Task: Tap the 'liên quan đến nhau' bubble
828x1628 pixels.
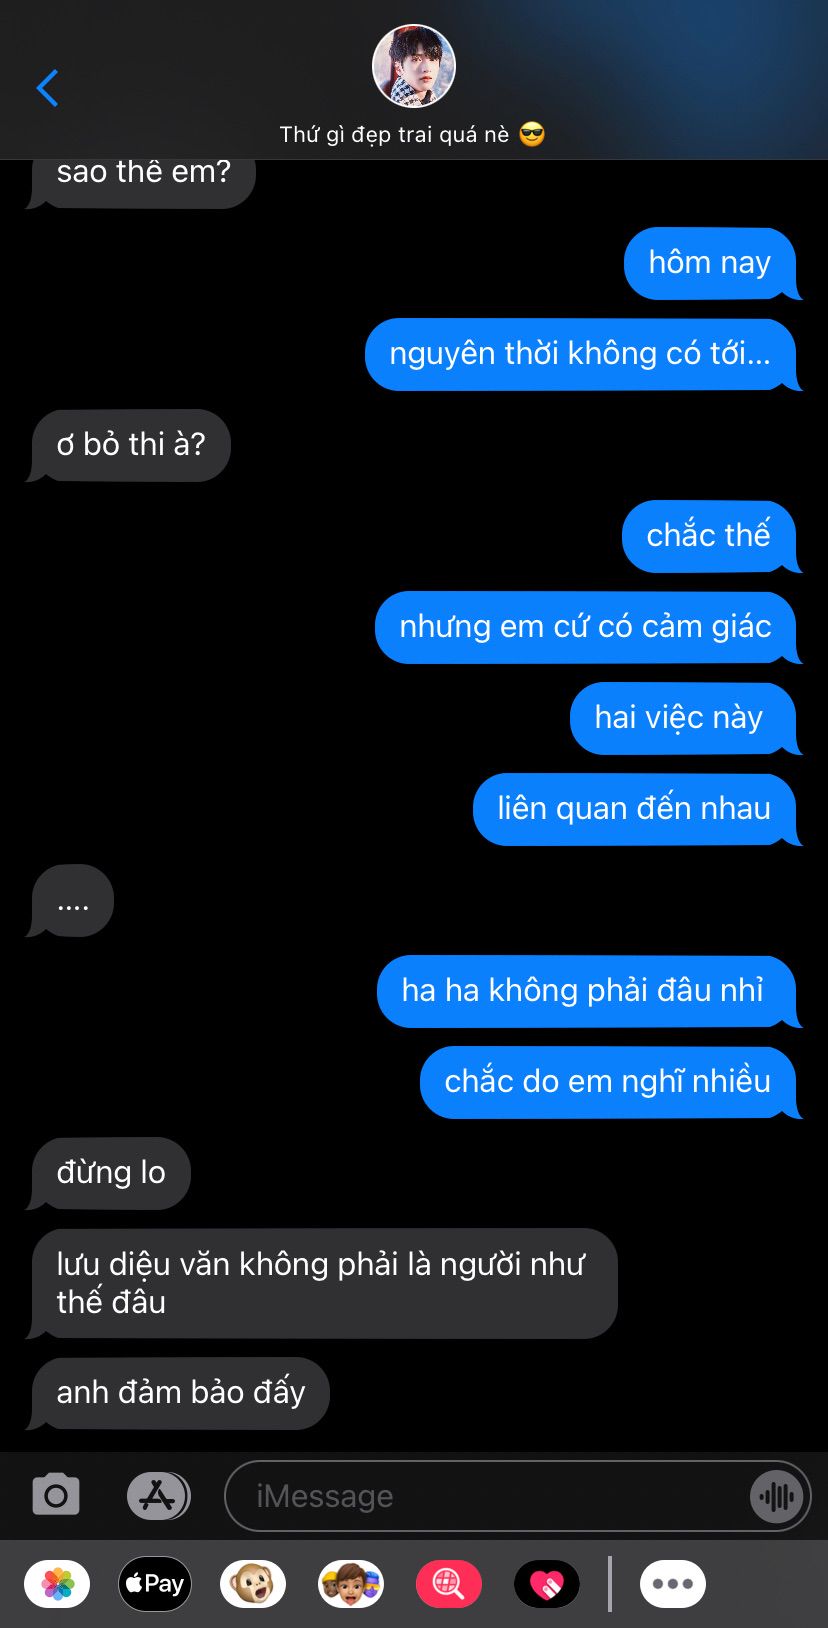Action: tap(636, 809)
